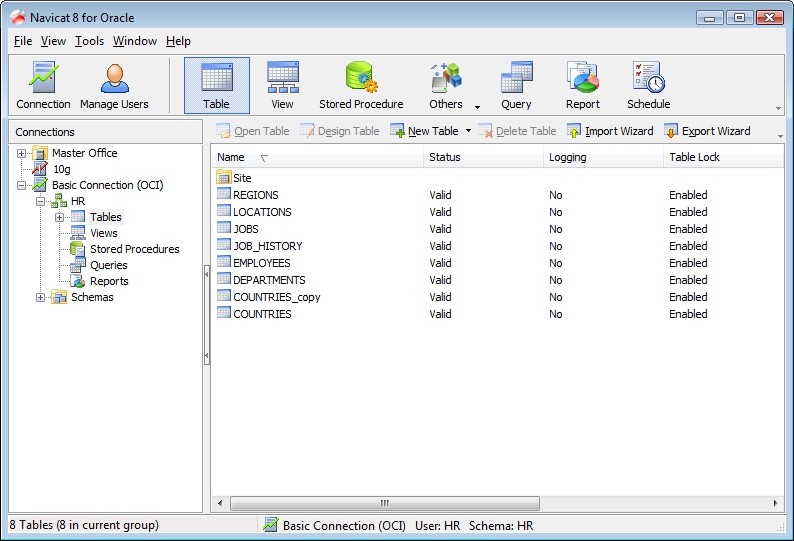
Task: Click the scrollbar left arrow
Action: pyautogui.click(x=220, y=503)
